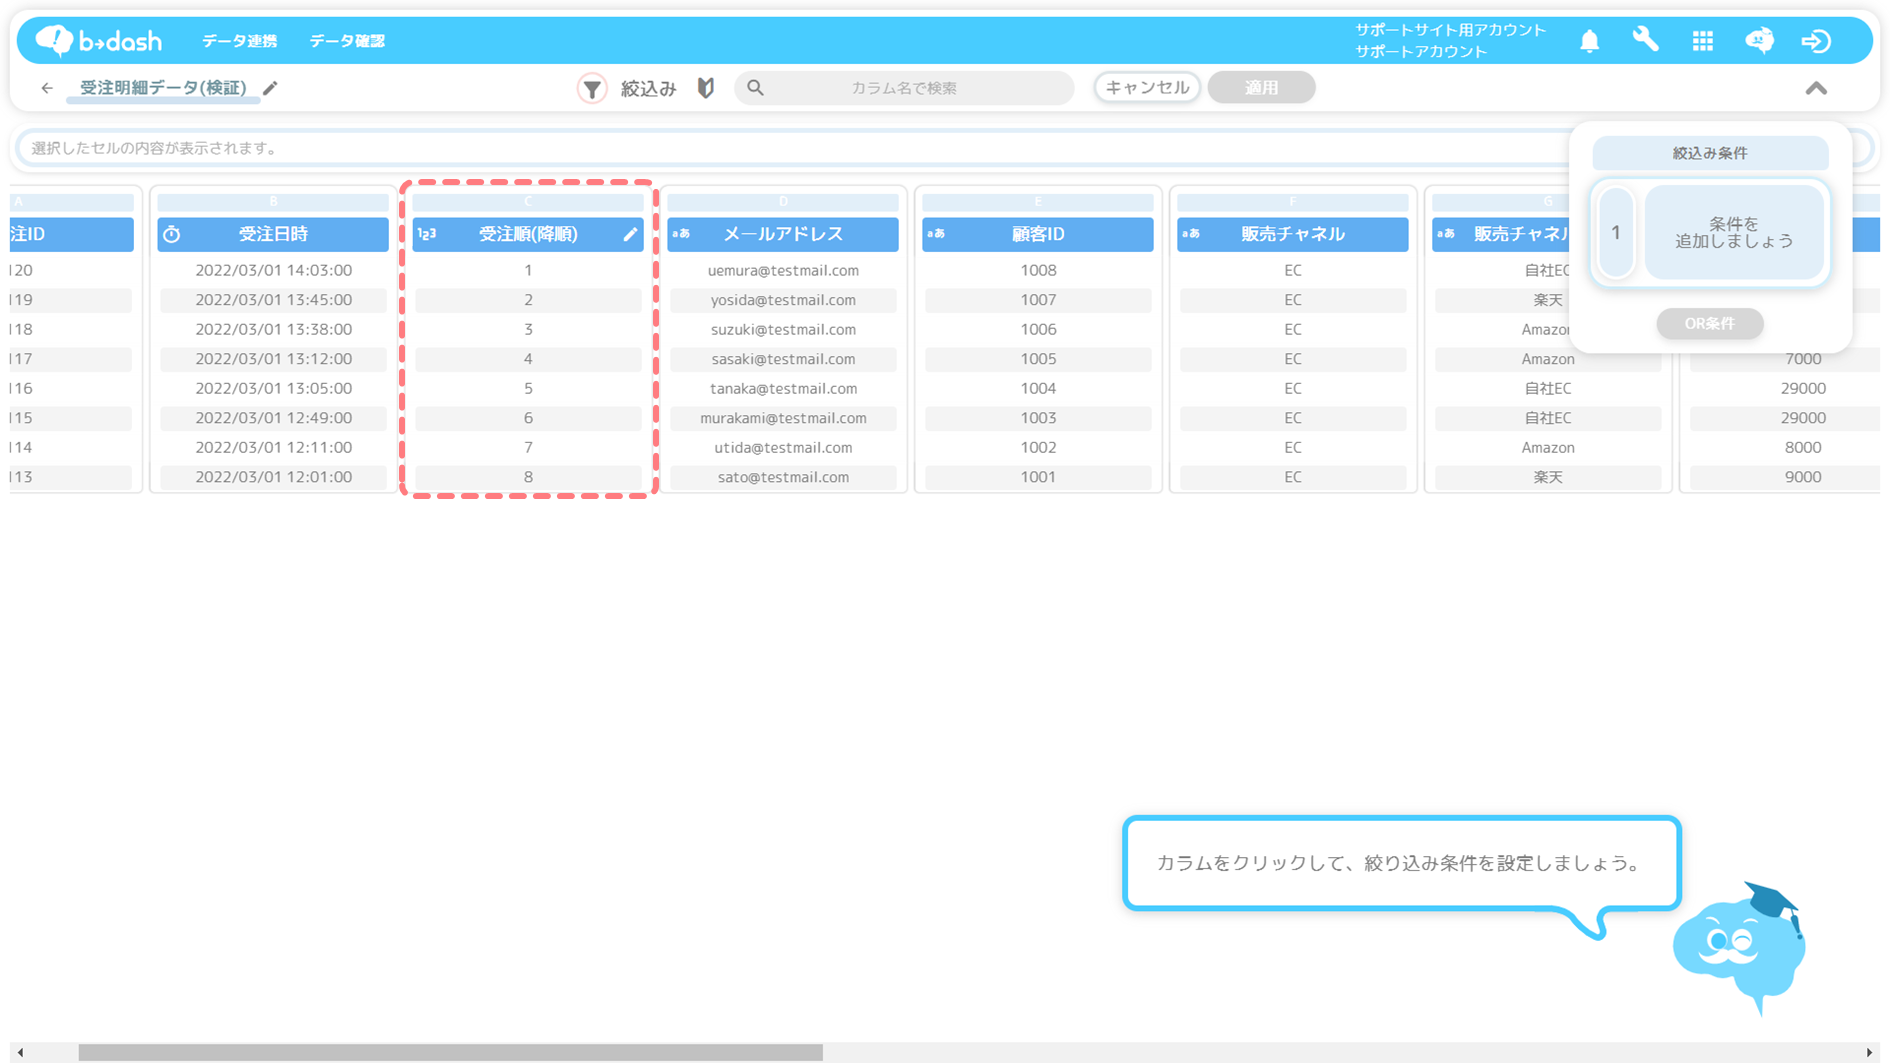Image resolution: width=1890 pixels, height=1063 pixels.
Task: Click the clock icon on 受注日時
Action: 172,234
